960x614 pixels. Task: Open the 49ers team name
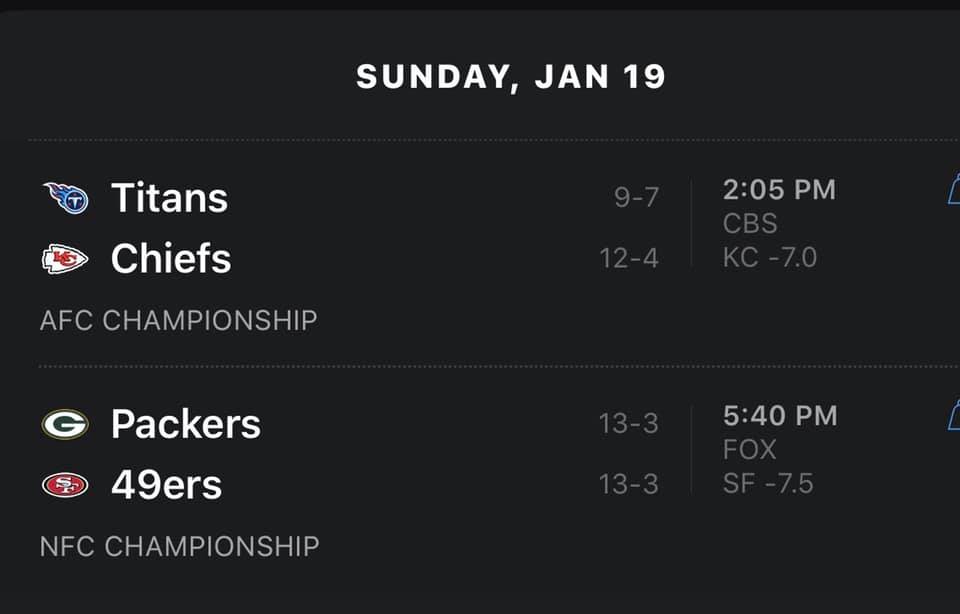pos(167,484)
